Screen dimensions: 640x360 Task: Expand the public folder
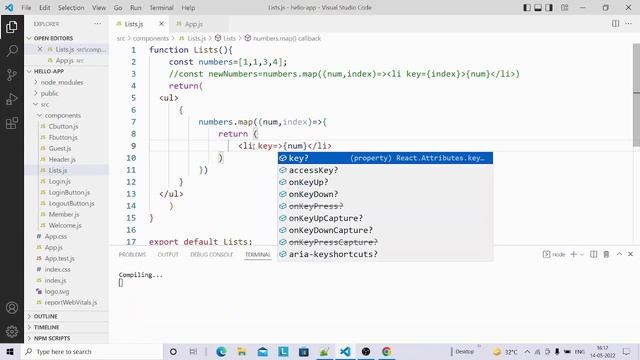[x=49, y=93]
